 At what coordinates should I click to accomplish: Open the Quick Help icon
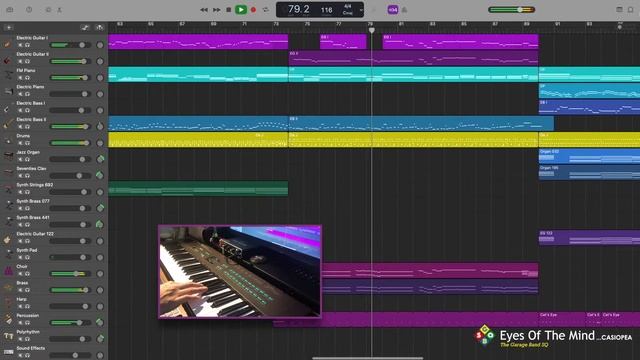pyautogui.click(x=29, y=9)
